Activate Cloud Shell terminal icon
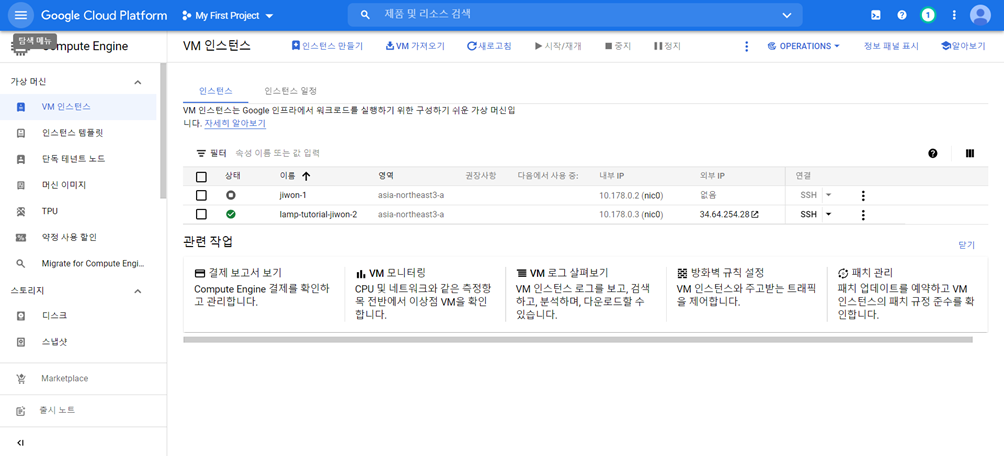Image resolution: width=1004 pixels, height=456 pixels. [x=875, y=15]
